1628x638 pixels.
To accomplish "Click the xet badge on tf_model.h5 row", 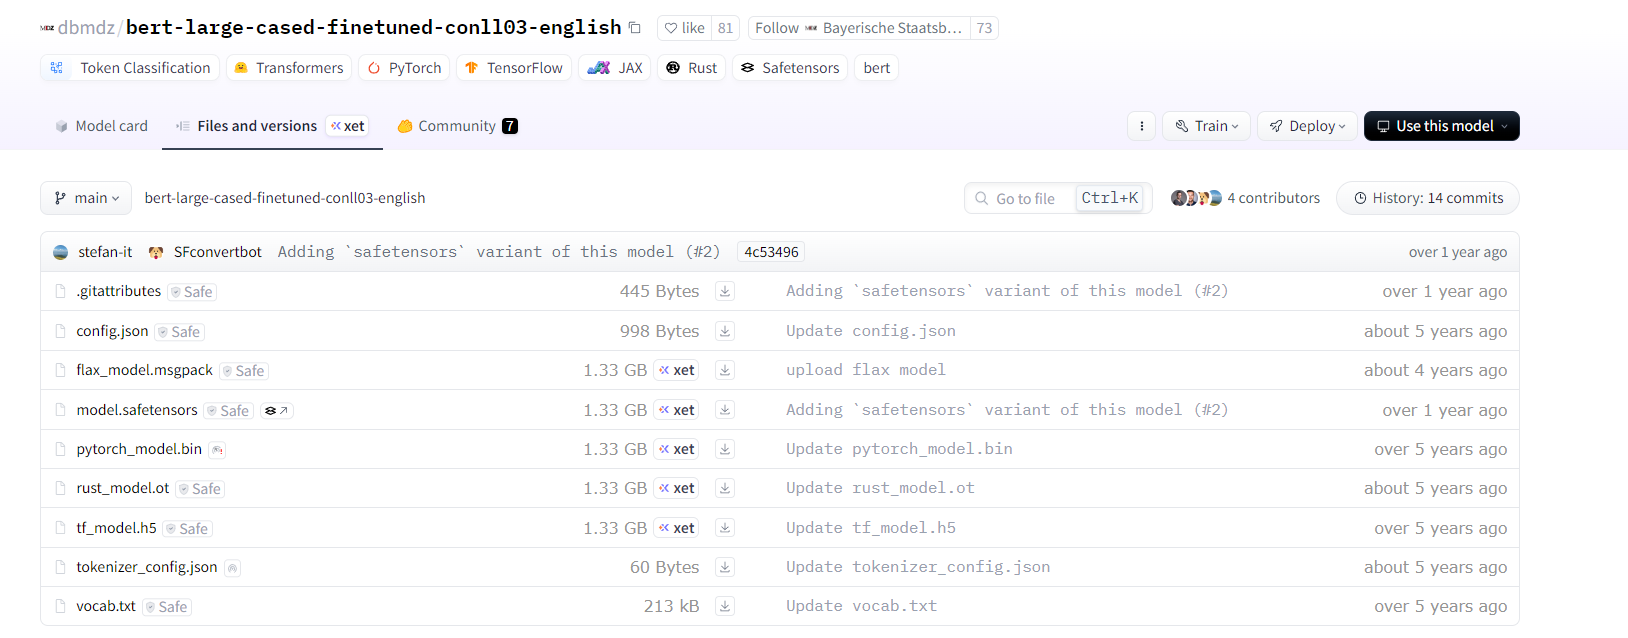I will 677,528.
